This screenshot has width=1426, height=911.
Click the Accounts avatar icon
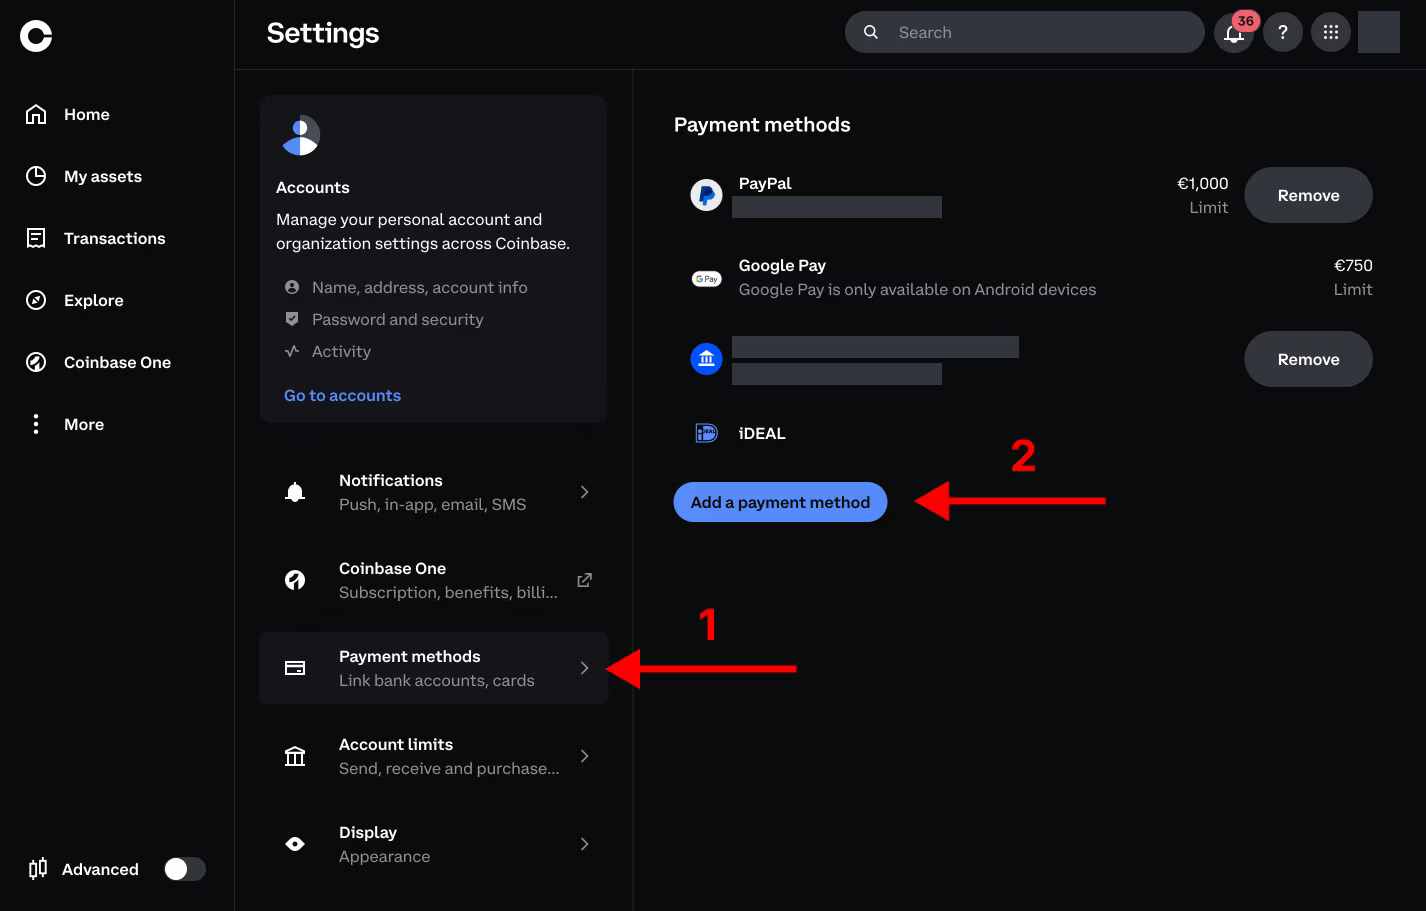point(301,136)
